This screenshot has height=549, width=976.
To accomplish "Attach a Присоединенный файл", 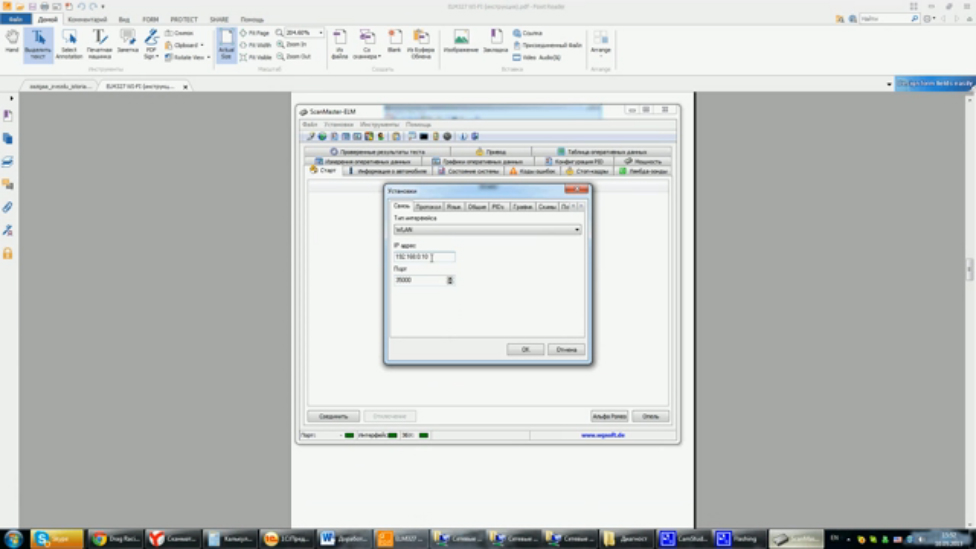I will point(548,45).
